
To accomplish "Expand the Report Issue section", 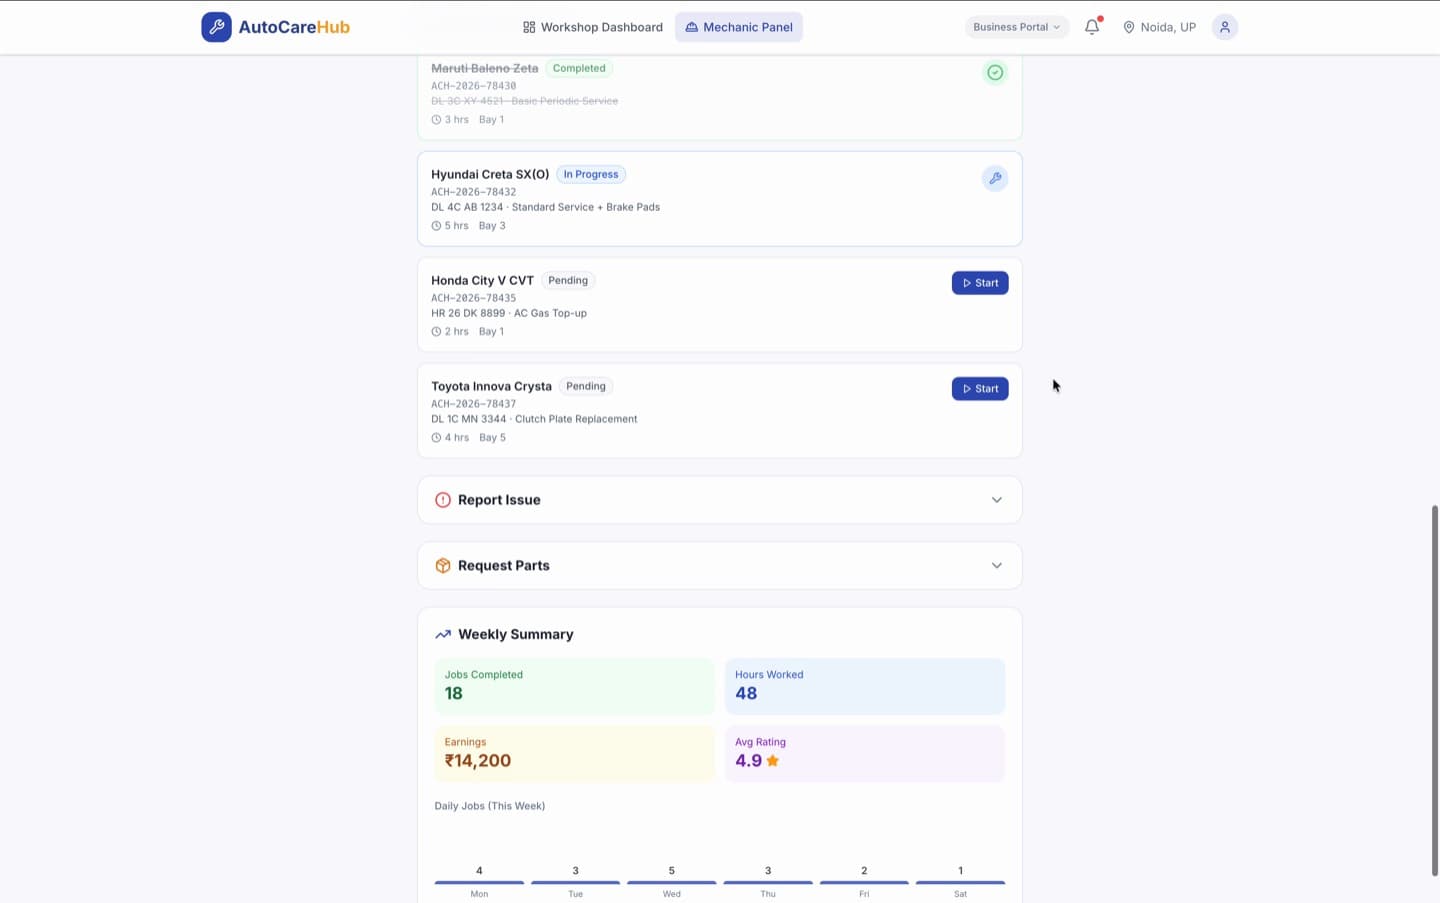I will [719, 500].
